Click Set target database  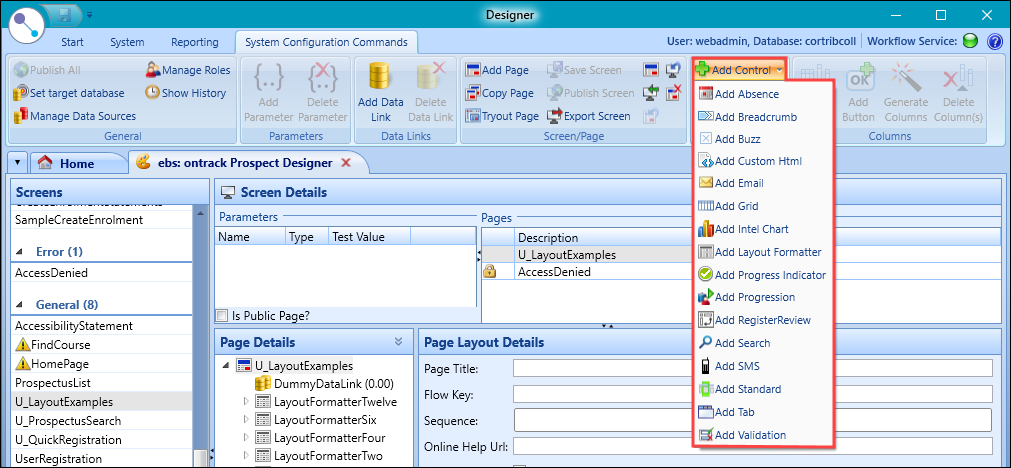[69, 93]
